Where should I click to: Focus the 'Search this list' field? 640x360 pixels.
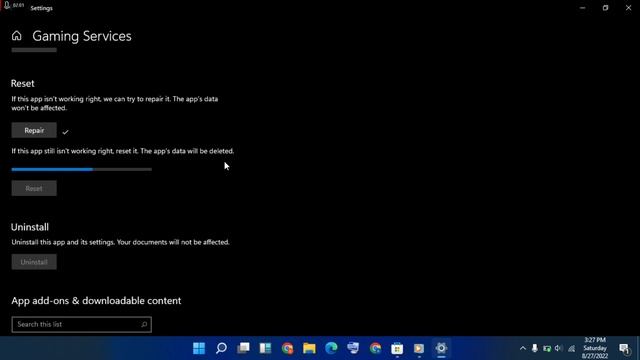[x=82, y=324]
